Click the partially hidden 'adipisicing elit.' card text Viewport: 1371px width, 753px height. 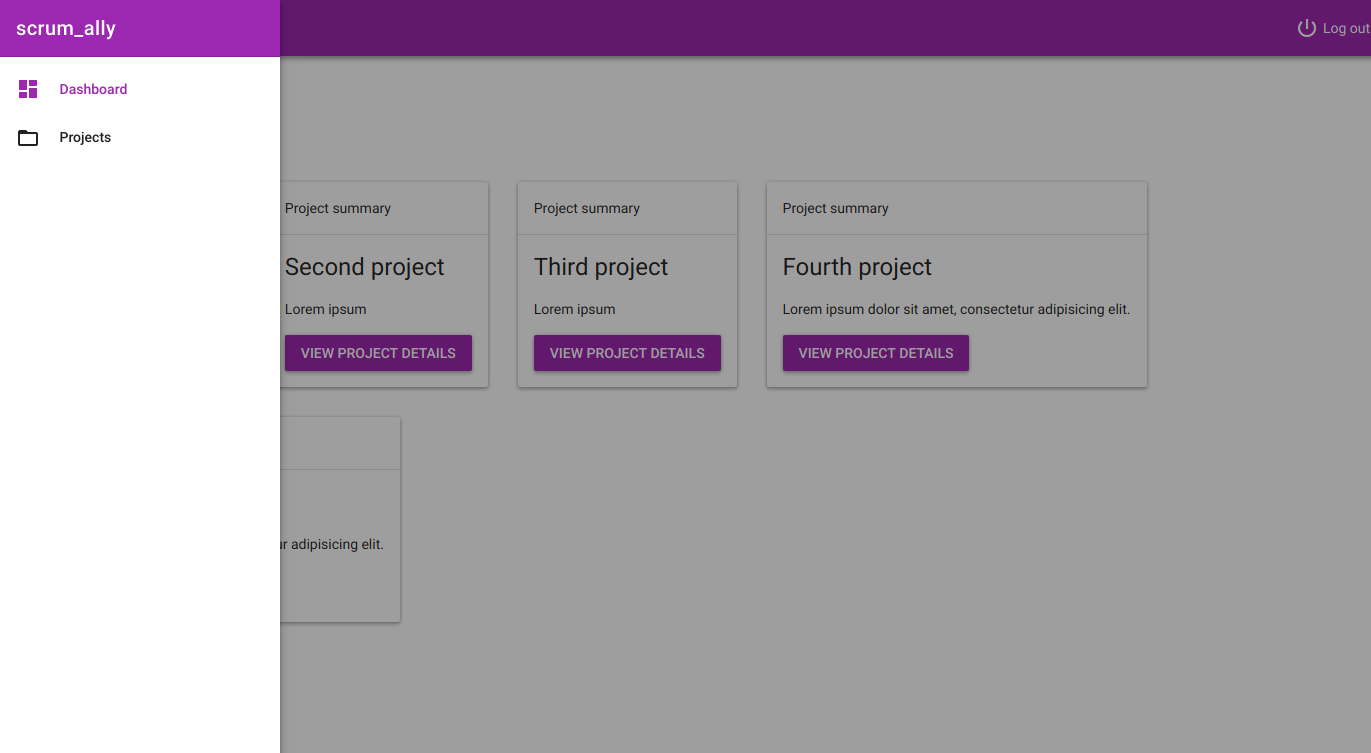coord(332,545)
